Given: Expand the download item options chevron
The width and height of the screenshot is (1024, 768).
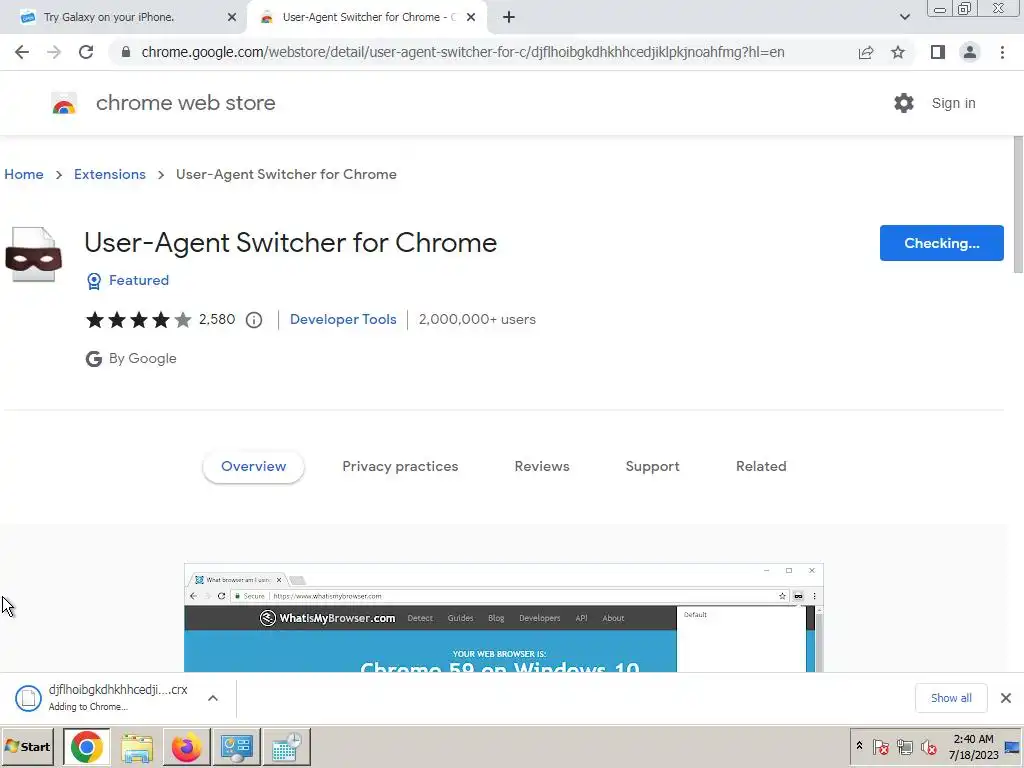Looking at the screenshot, I should 213,698.
